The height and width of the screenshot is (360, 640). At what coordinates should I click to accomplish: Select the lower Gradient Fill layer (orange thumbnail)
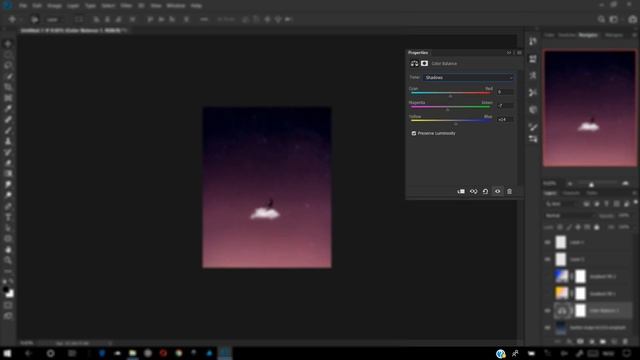point(561,293)
